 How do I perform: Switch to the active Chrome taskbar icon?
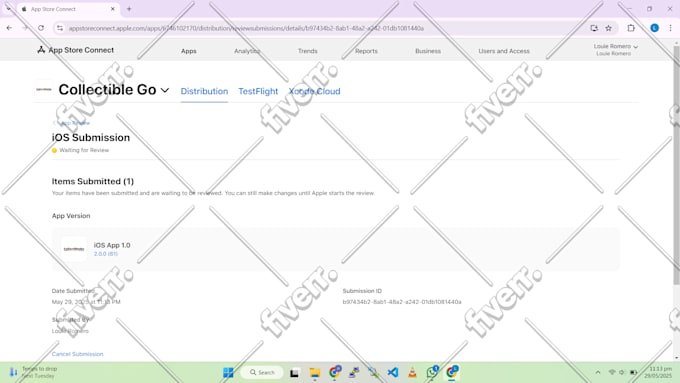click(451, 372)
